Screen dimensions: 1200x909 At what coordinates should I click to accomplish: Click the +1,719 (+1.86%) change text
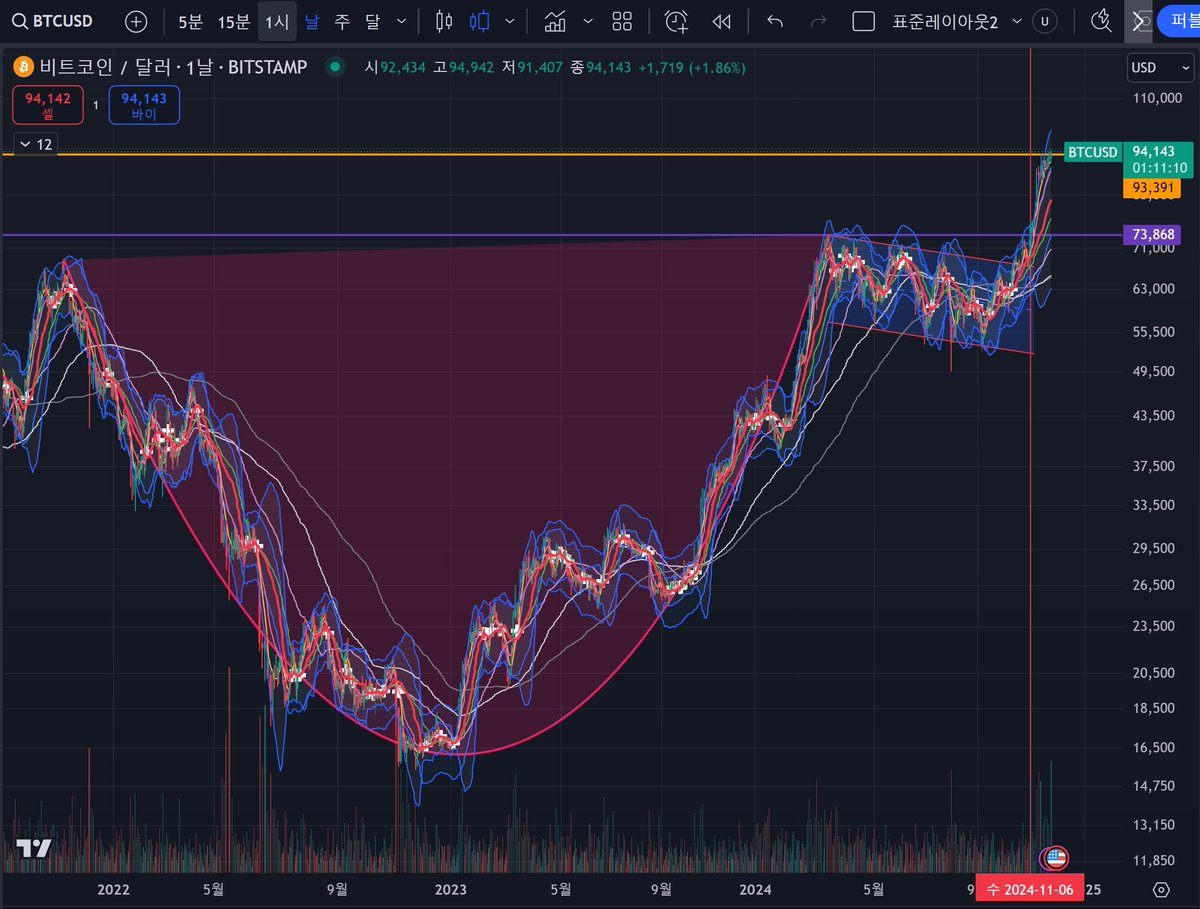click(x=692, y=68)
